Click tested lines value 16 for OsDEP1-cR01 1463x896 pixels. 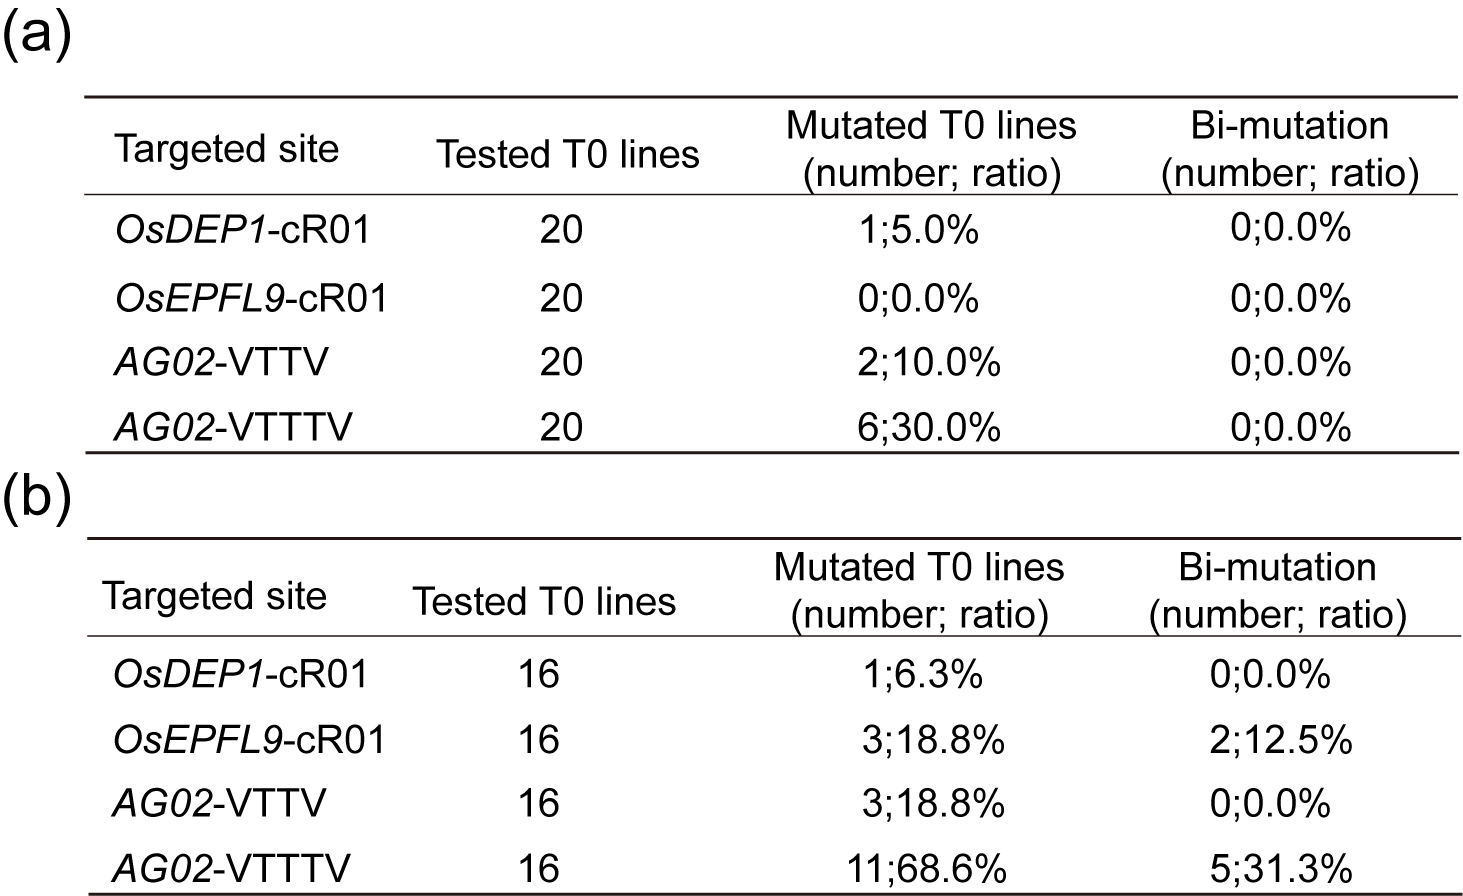click(539, 674)
